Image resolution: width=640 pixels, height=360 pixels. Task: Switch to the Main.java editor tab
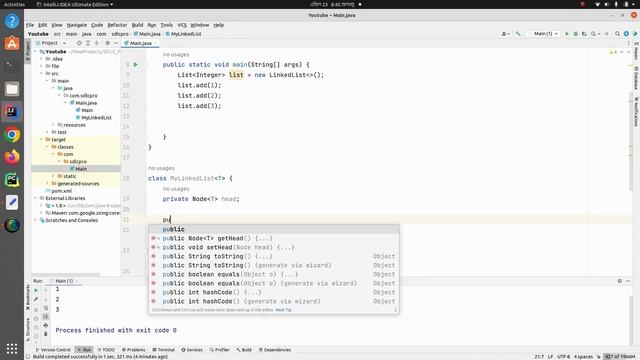click(140, 43)
